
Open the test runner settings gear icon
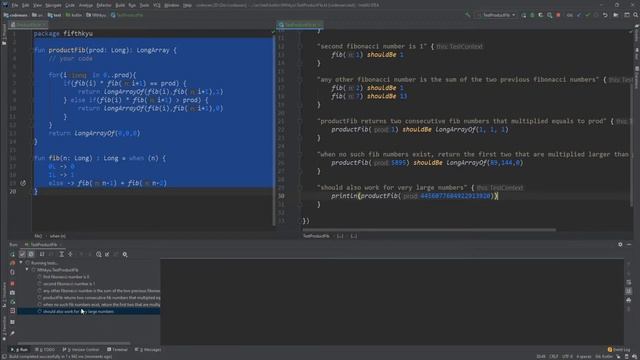pyautogui.click(x=125, y=254)
